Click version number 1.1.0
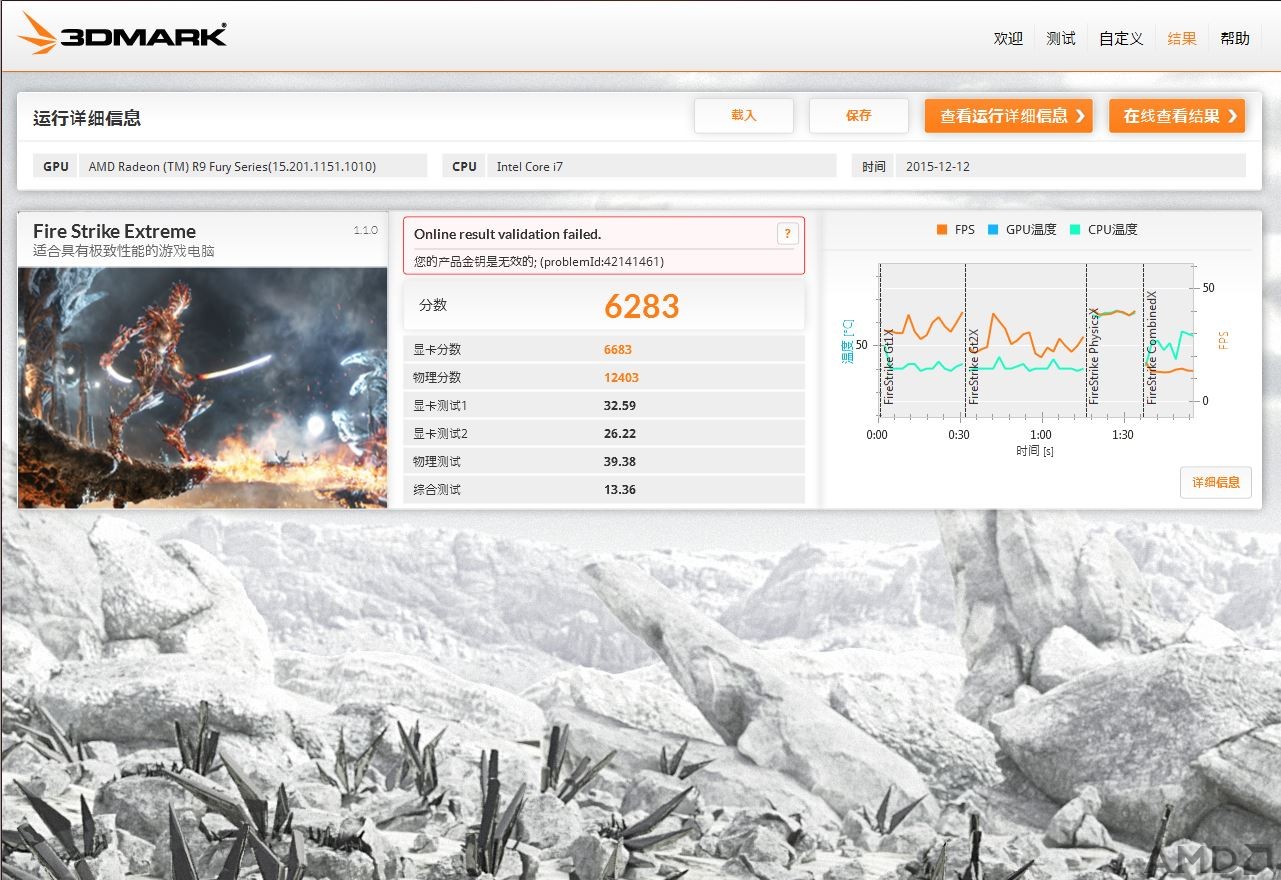Viewport: 1281px width, 880px height. [x=365, y=230]
